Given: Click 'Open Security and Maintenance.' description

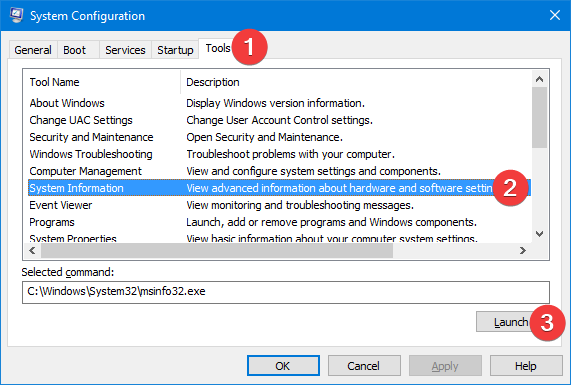Looking at the screenshot, I should pyautogui.click(x=264, y=137).
